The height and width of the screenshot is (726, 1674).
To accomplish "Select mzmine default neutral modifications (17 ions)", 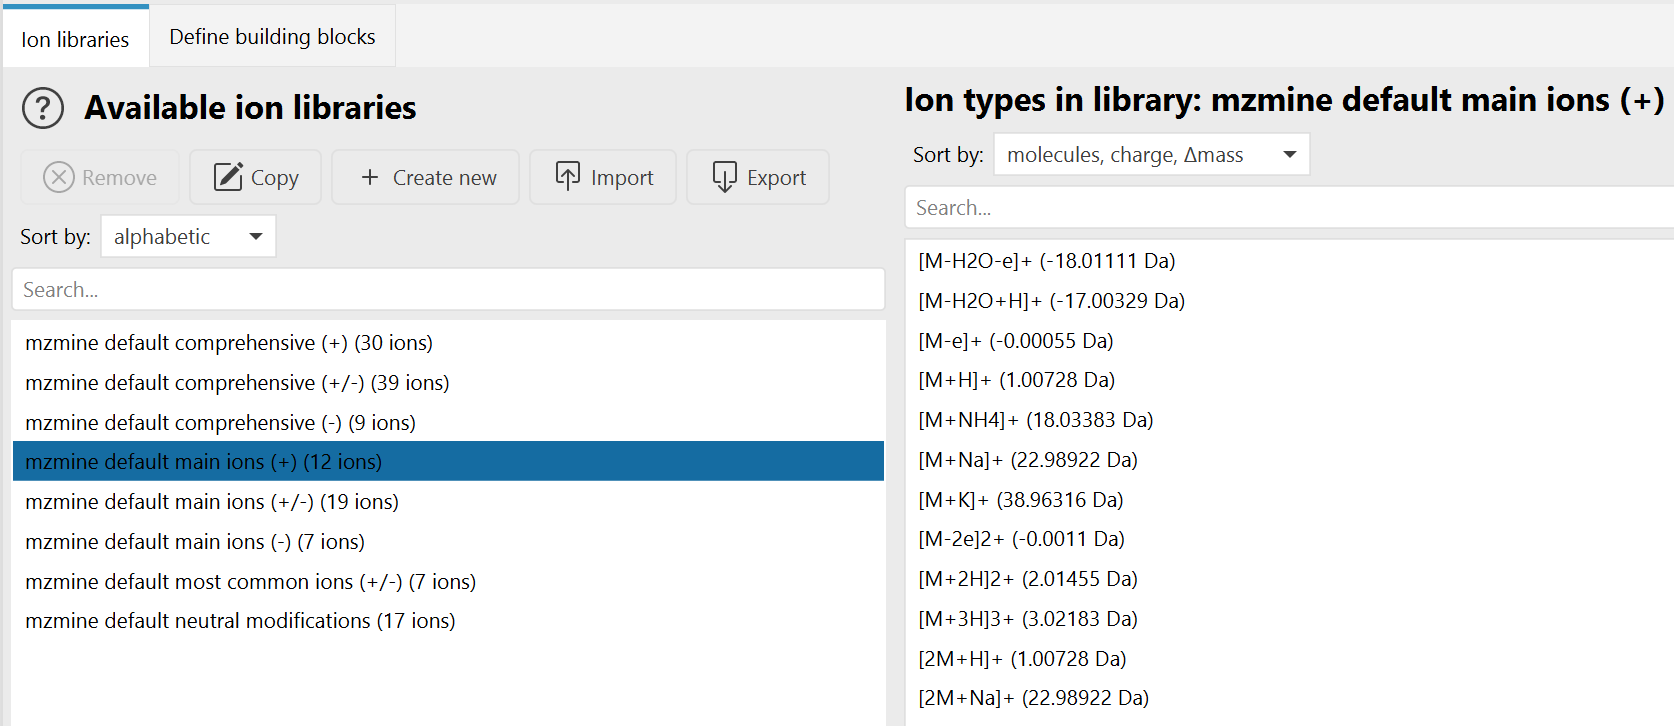I will tap(448, 620).
